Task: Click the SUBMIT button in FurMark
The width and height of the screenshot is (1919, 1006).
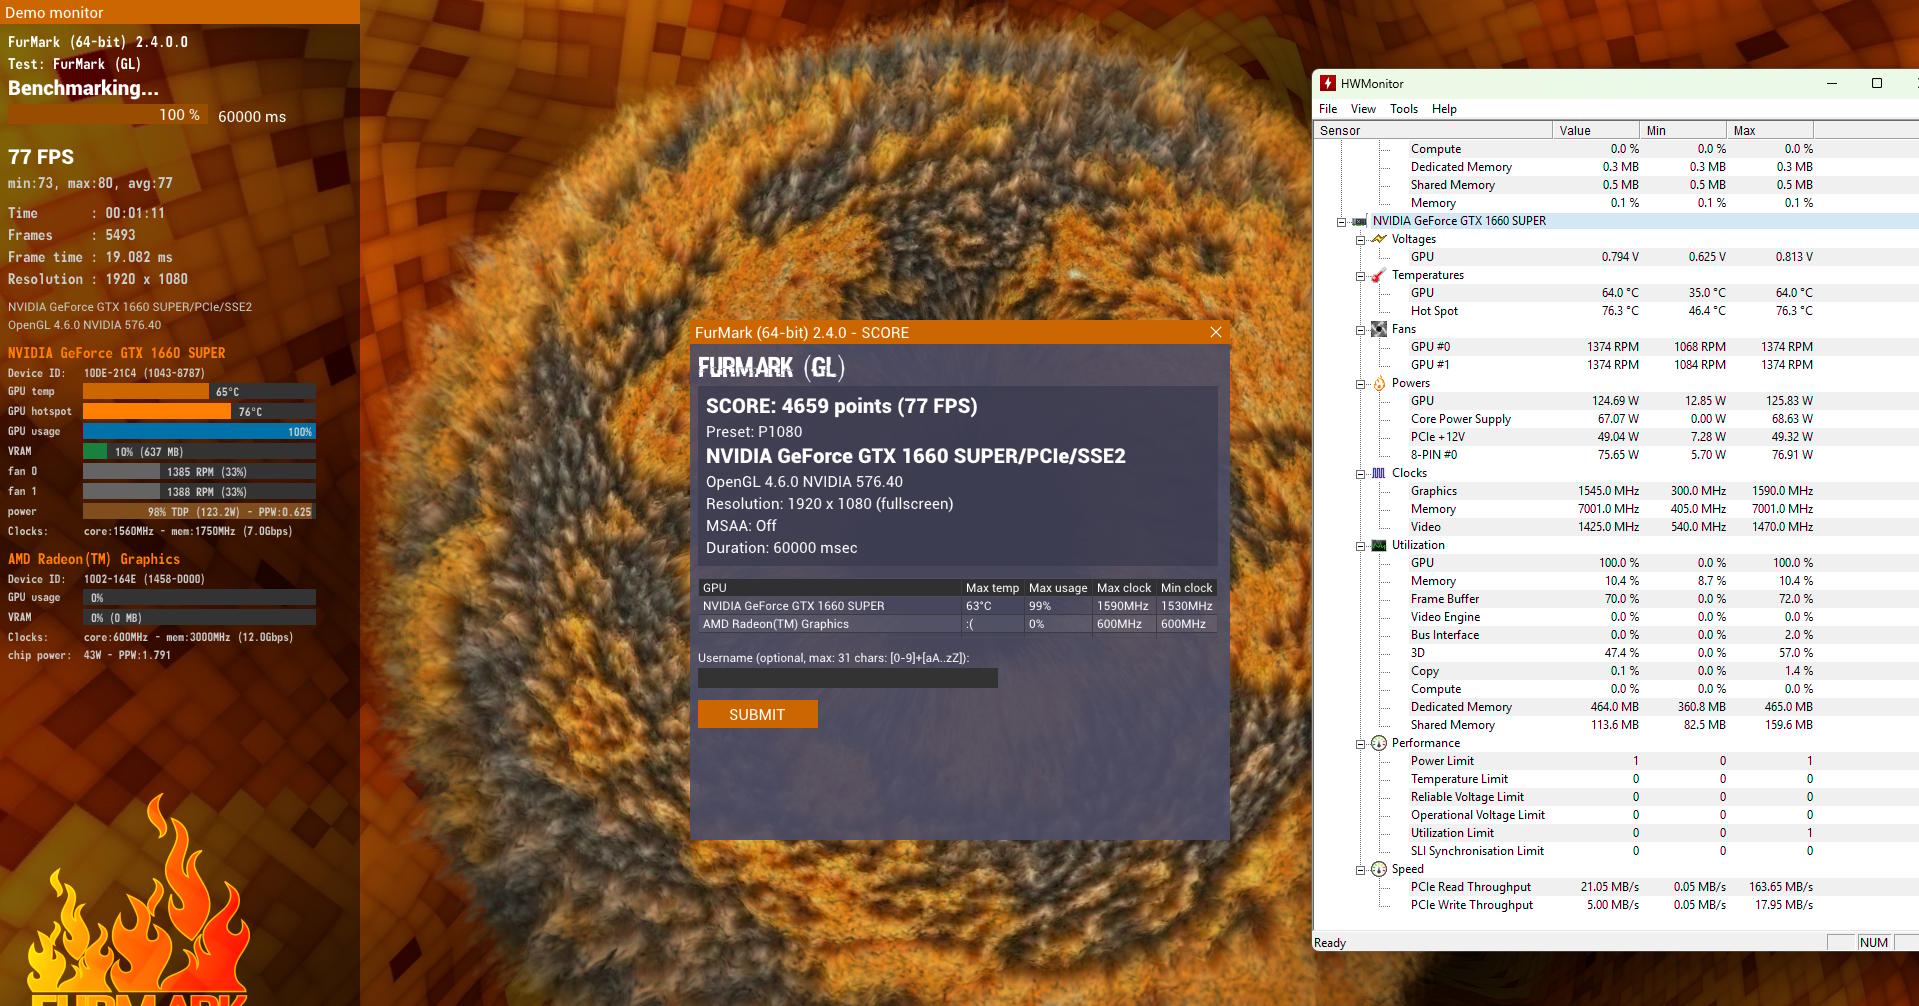Action: tap(757, 714)
